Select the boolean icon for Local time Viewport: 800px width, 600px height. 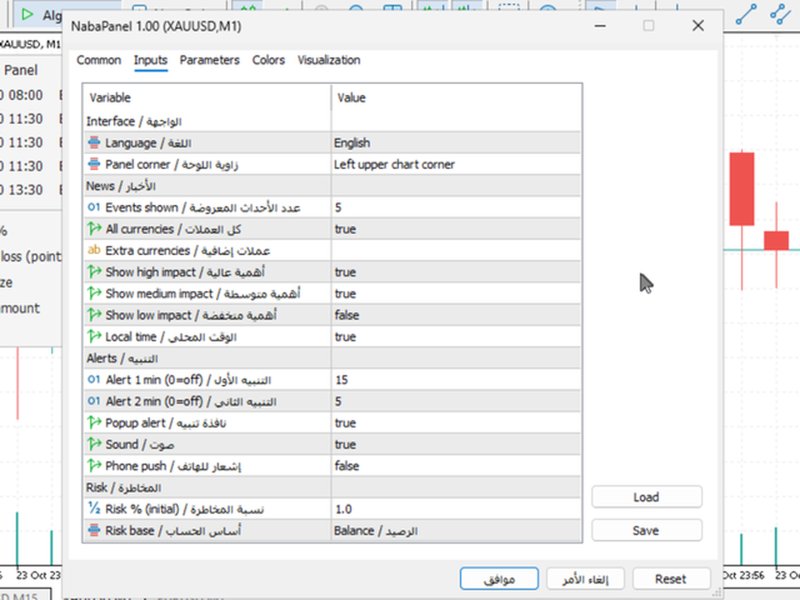tap(94, 336)
